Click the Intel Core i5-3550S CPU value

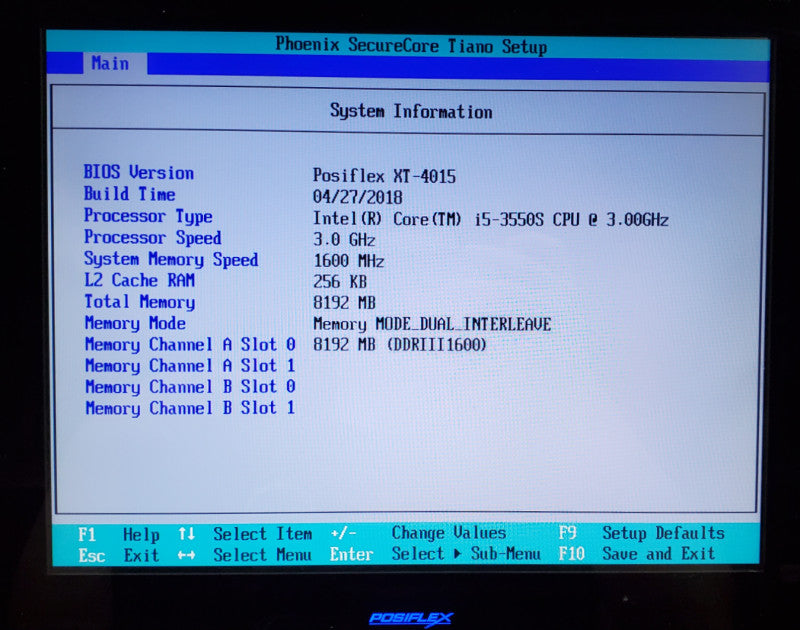(490, 219)
